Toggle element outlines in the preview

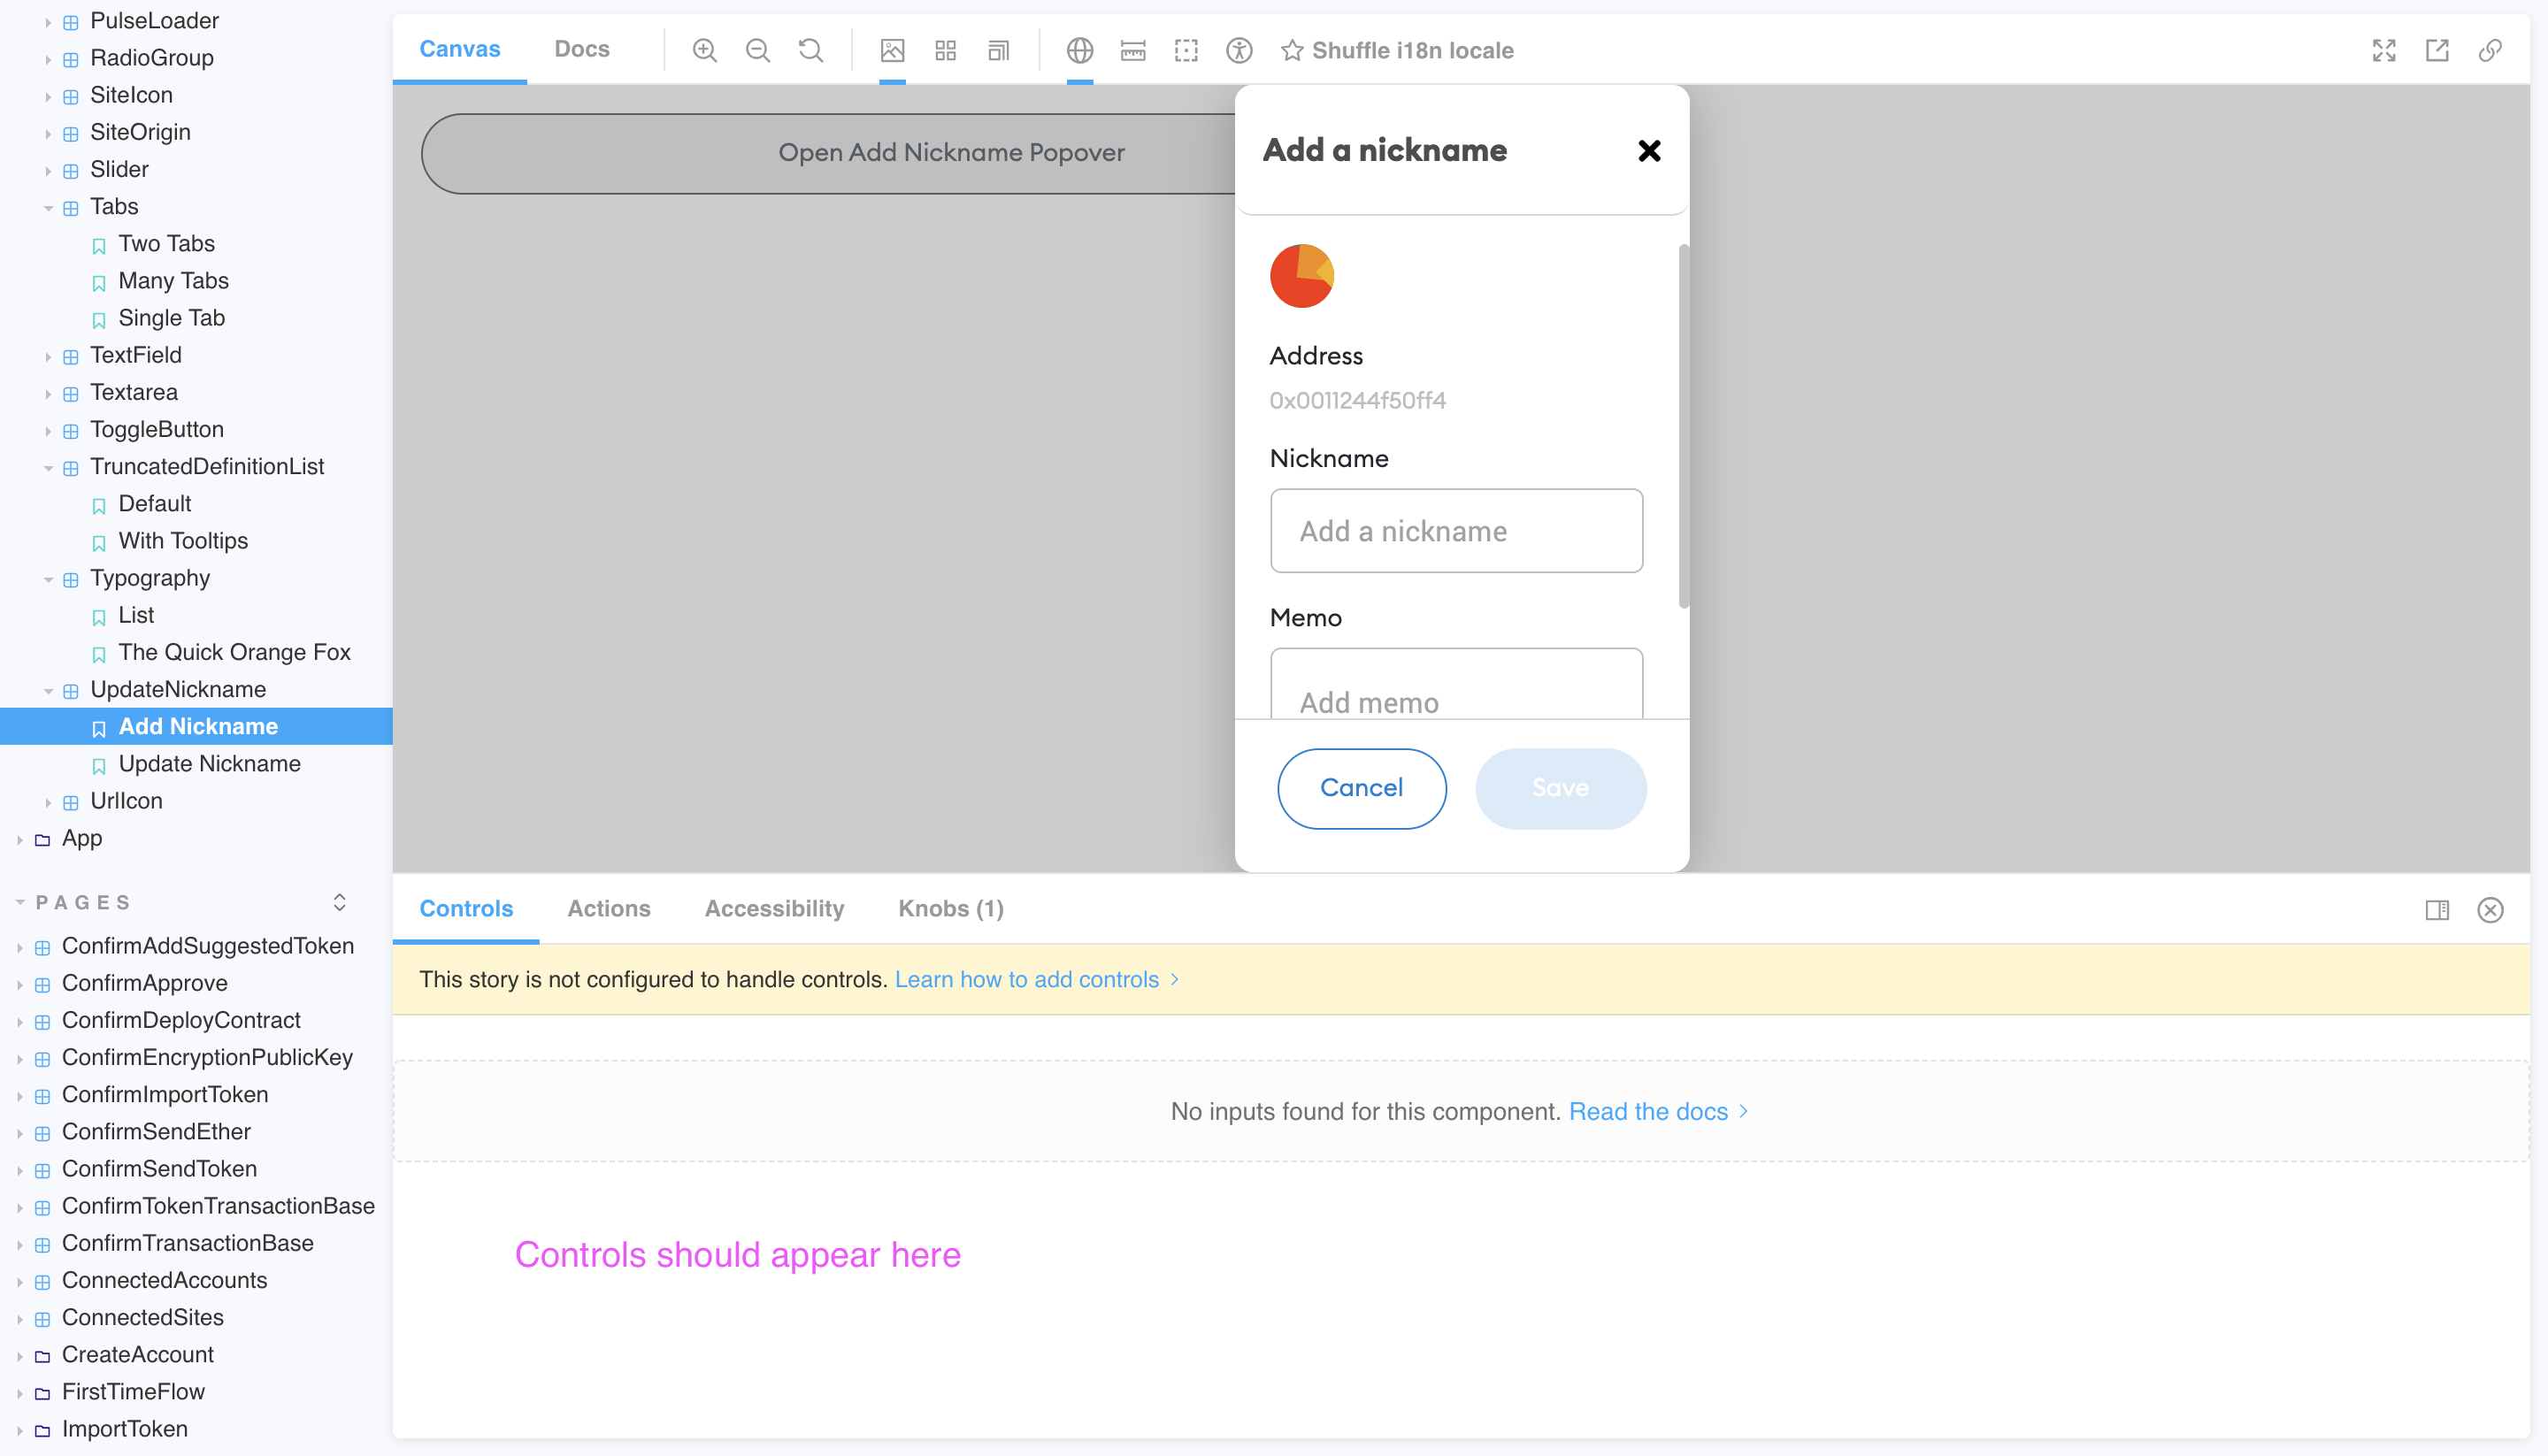[x=1186, y=50]
